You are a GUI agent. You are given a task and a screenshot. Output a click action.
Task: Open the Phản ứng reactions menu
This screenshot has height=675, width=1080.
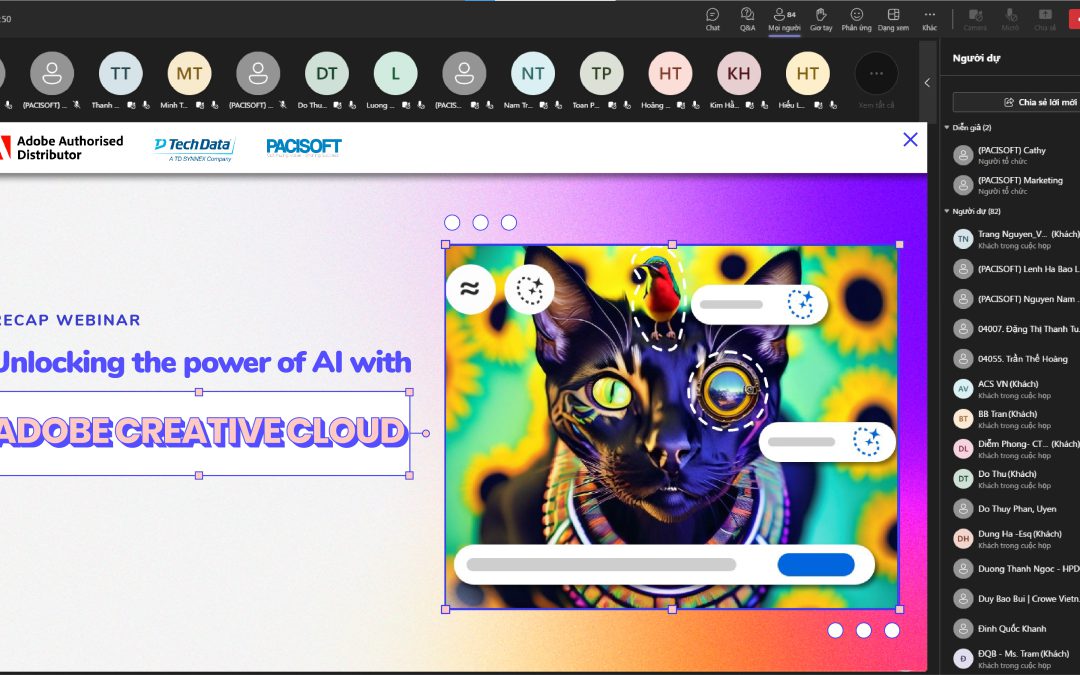[856, 19]
